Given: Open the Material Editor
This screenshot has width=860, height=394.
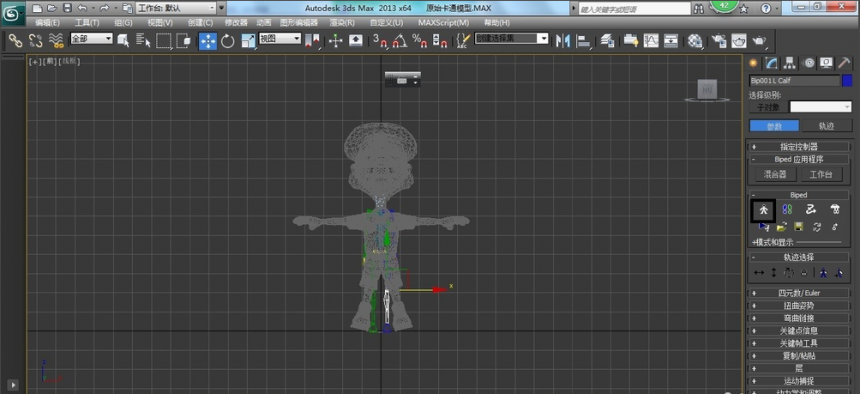Looking at the screenshot, I should 695,40.
